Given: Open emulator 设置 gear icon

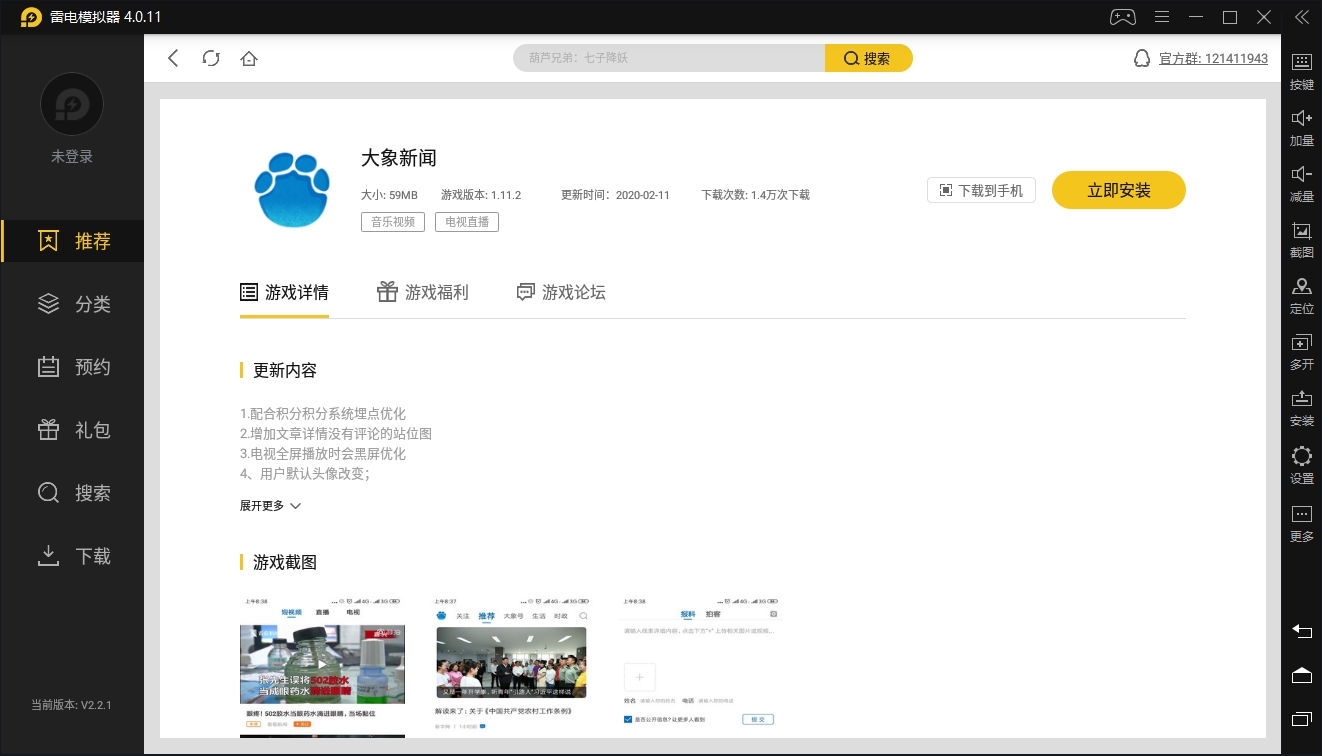Looking at the screenshot, I should [1302, 465].
